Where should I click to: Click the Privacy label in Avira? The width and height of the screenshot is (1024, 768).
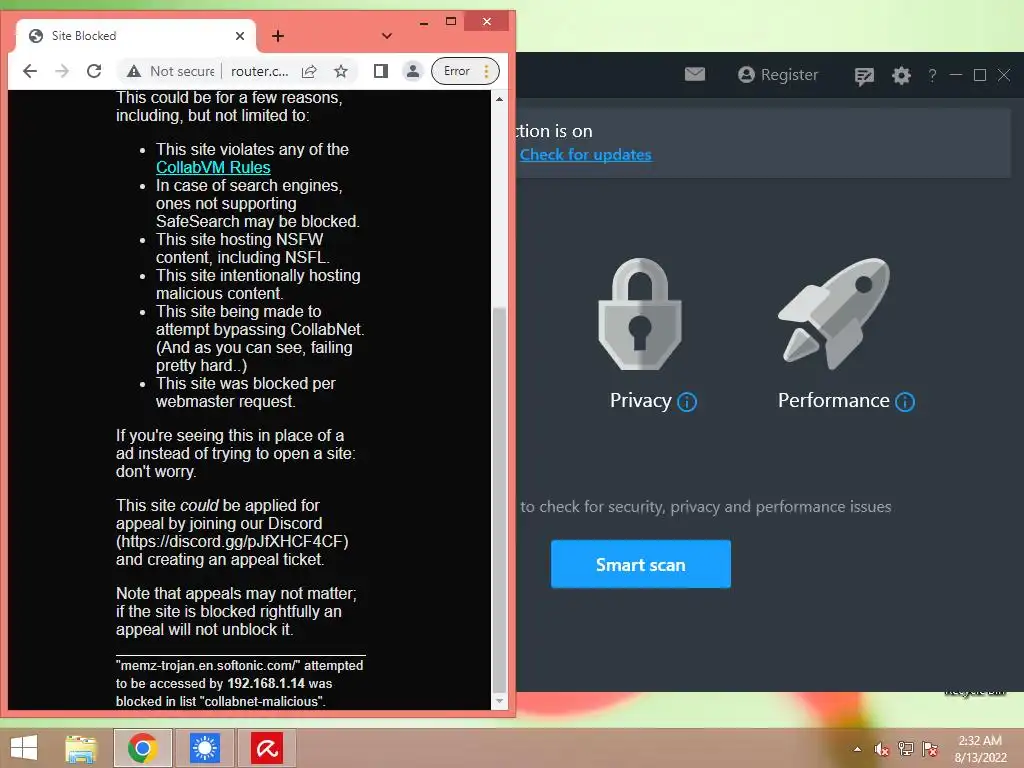[640, 400]
